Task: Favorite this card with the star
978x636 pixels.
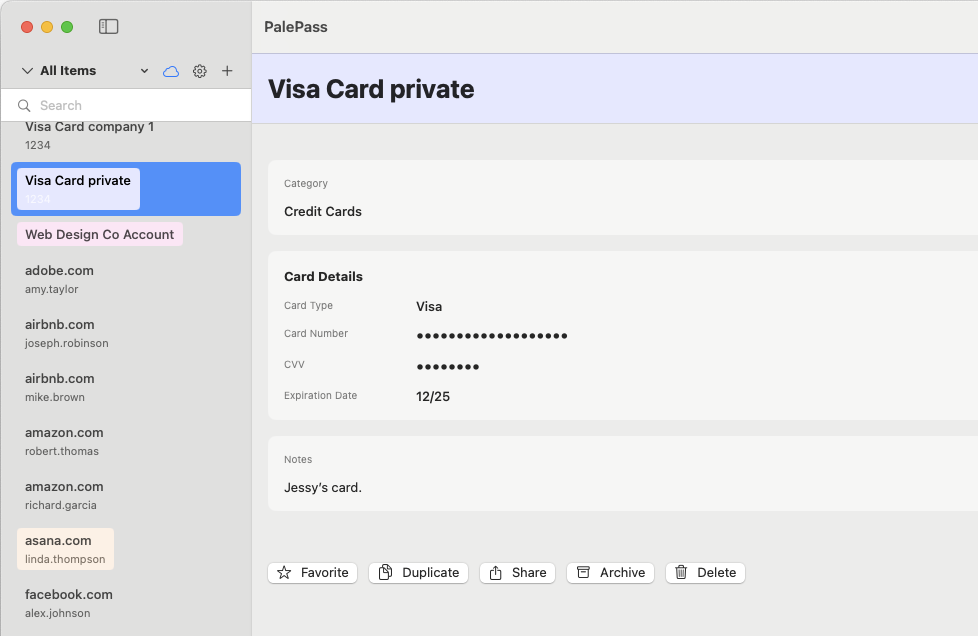Action: pyautogui.click(x=284, y=572)
